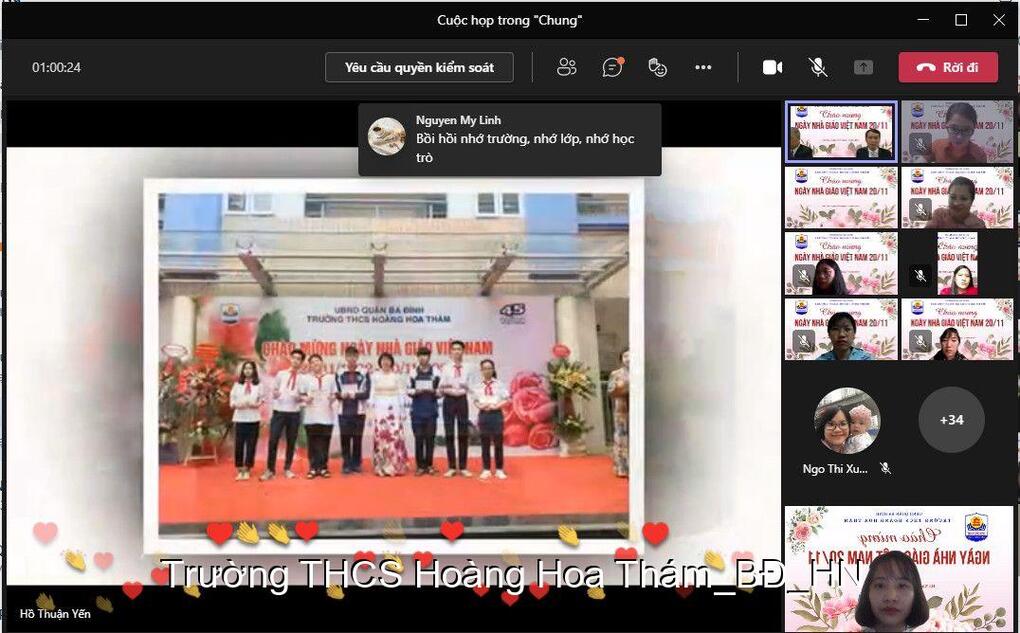This screenshot has width=1020, height=633.
Task: Unmute the microphone in the meeting toolbar
Action: tap(818, 67)
